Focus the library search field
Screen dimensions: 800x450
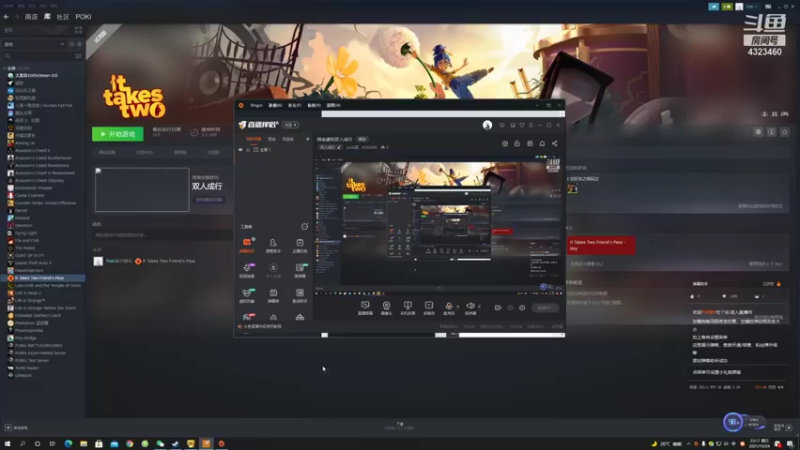pos(38,56)
